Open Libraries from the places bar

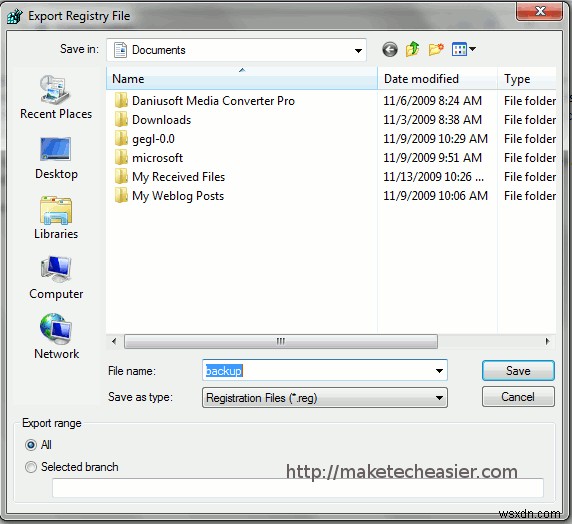tap(56, 218)
